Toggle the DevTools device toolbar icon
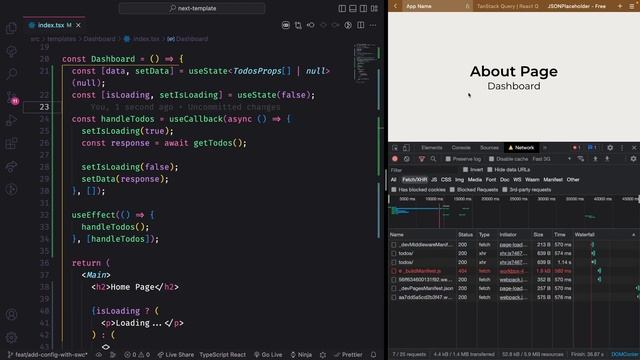640x360 pixels. click(x=406, y=148)
